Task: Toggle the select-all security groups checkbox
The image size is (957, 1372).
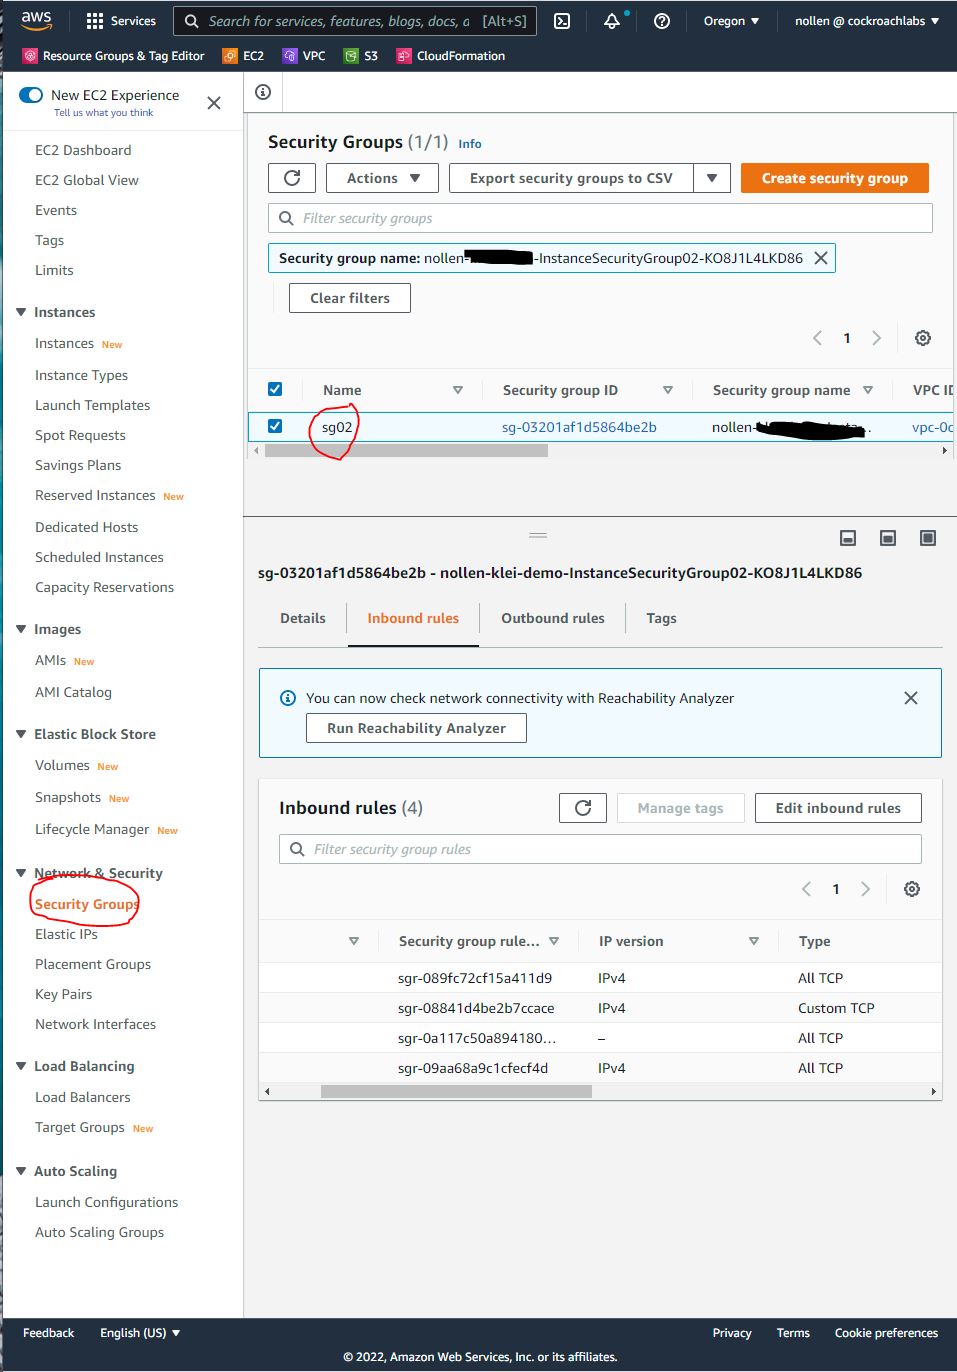Action: point(275,389)
